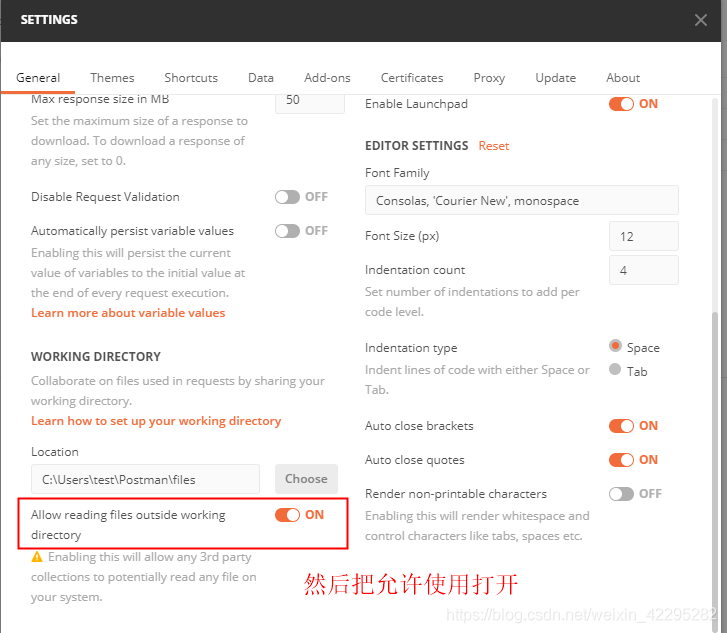
Task: Select the Space indentation radio button
Action: pyautogui.click(x=615, y=345)
